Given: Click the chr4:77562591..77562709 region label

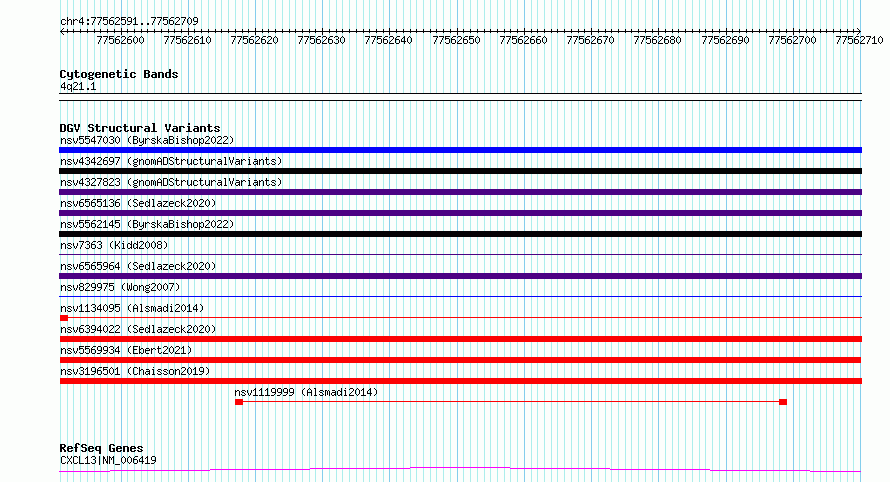Looking at the screenshot, I should coord(129,21).
